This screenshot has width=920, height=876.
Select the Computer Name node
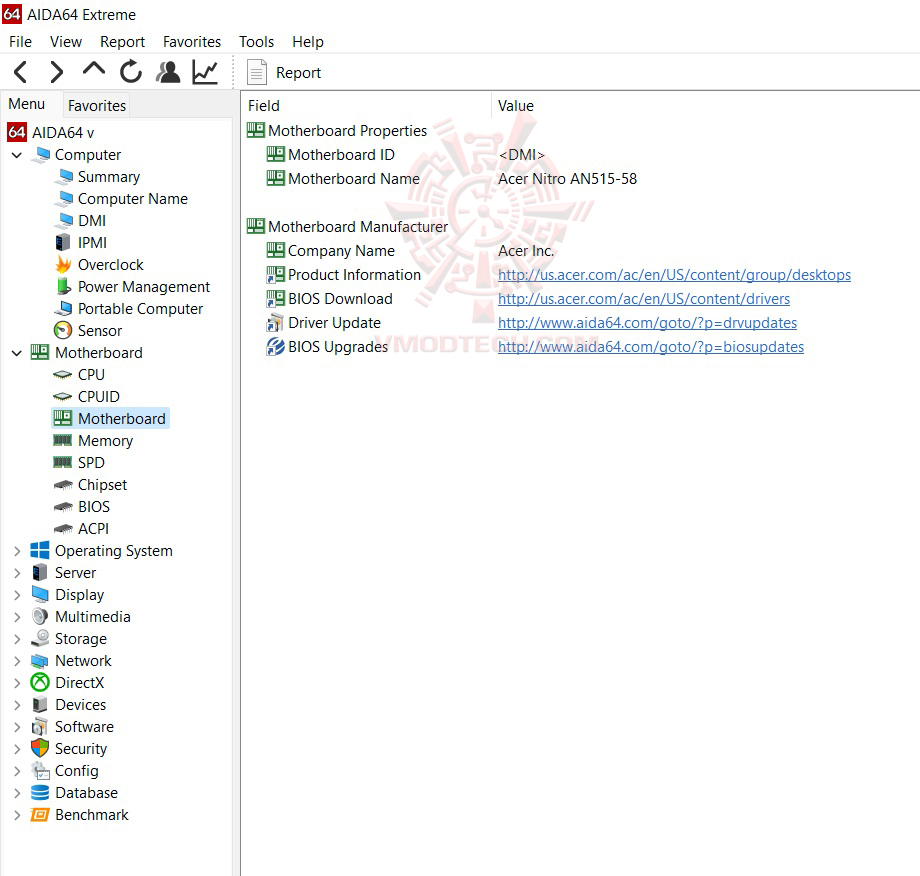pyautogui.click(x=133, y=199)
